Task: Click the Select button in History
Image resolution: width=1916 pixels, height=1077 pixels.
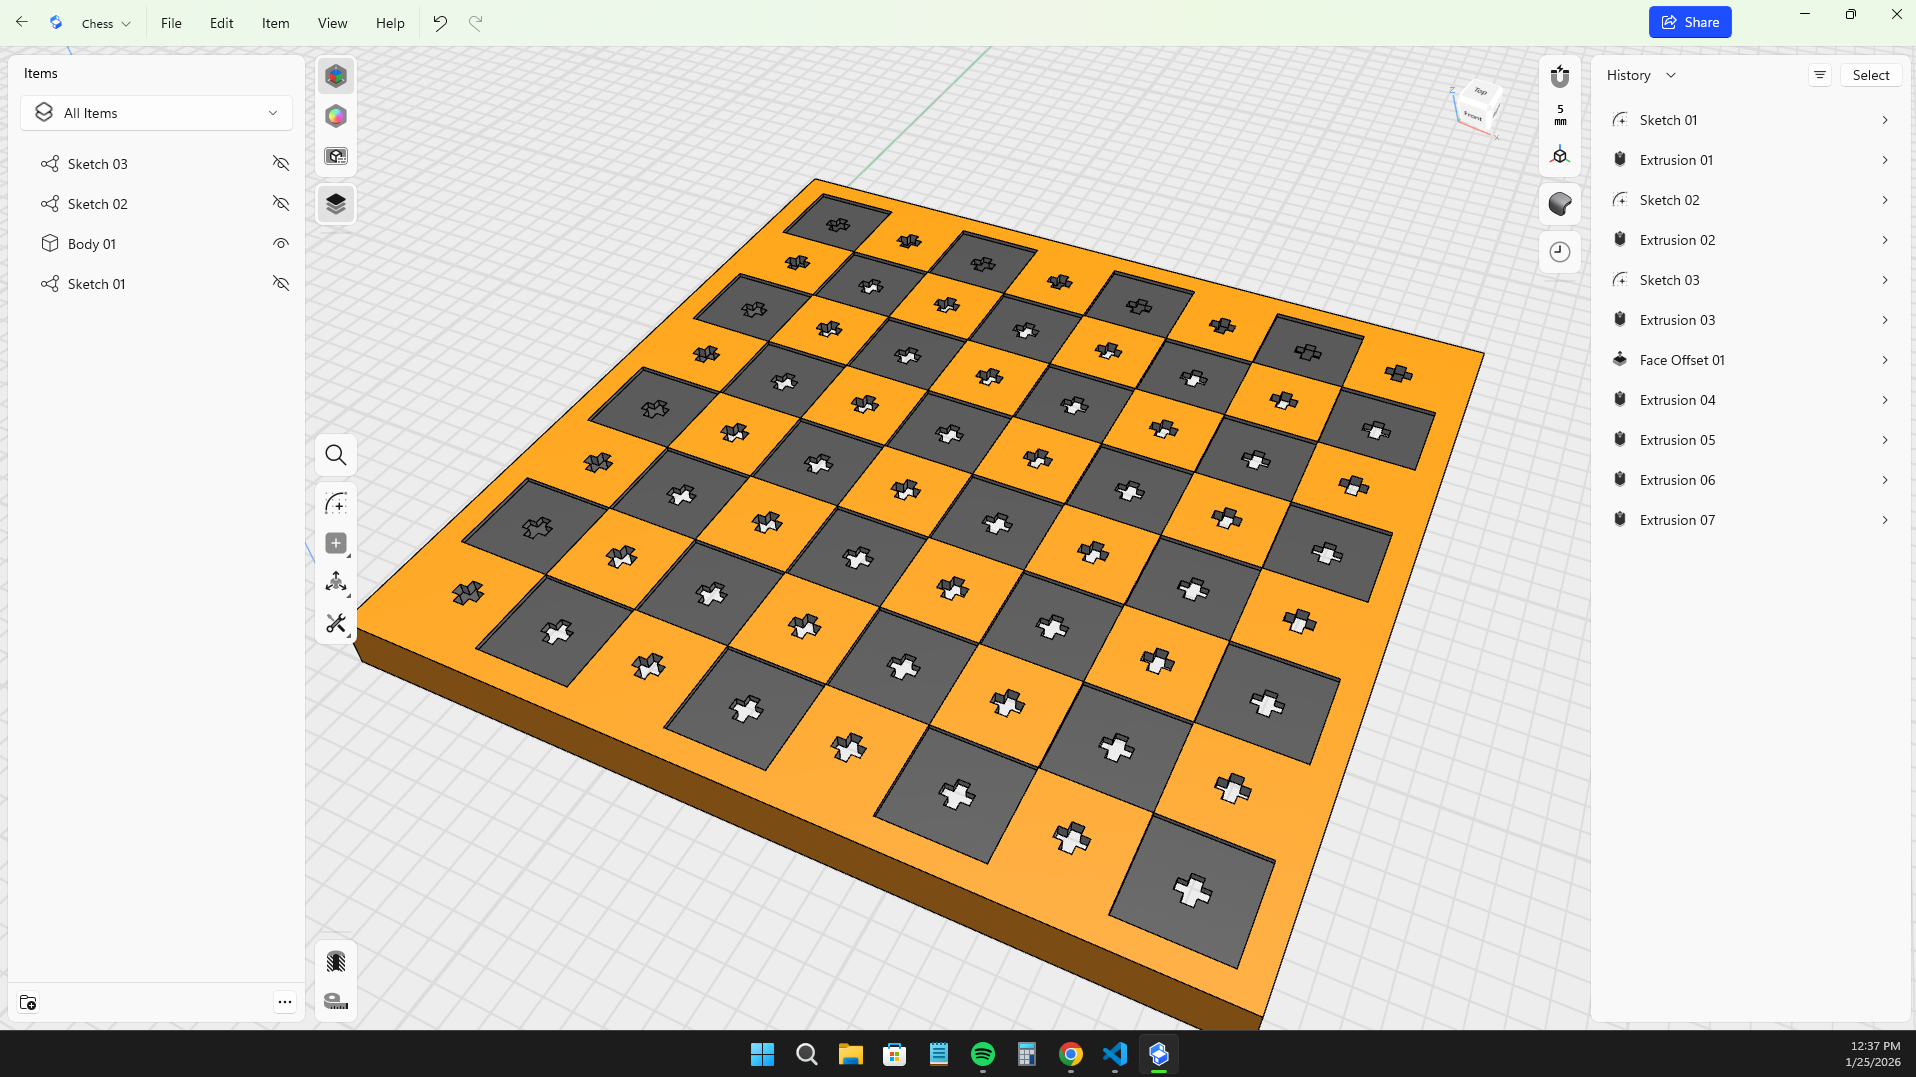Action: [1870, 75]
